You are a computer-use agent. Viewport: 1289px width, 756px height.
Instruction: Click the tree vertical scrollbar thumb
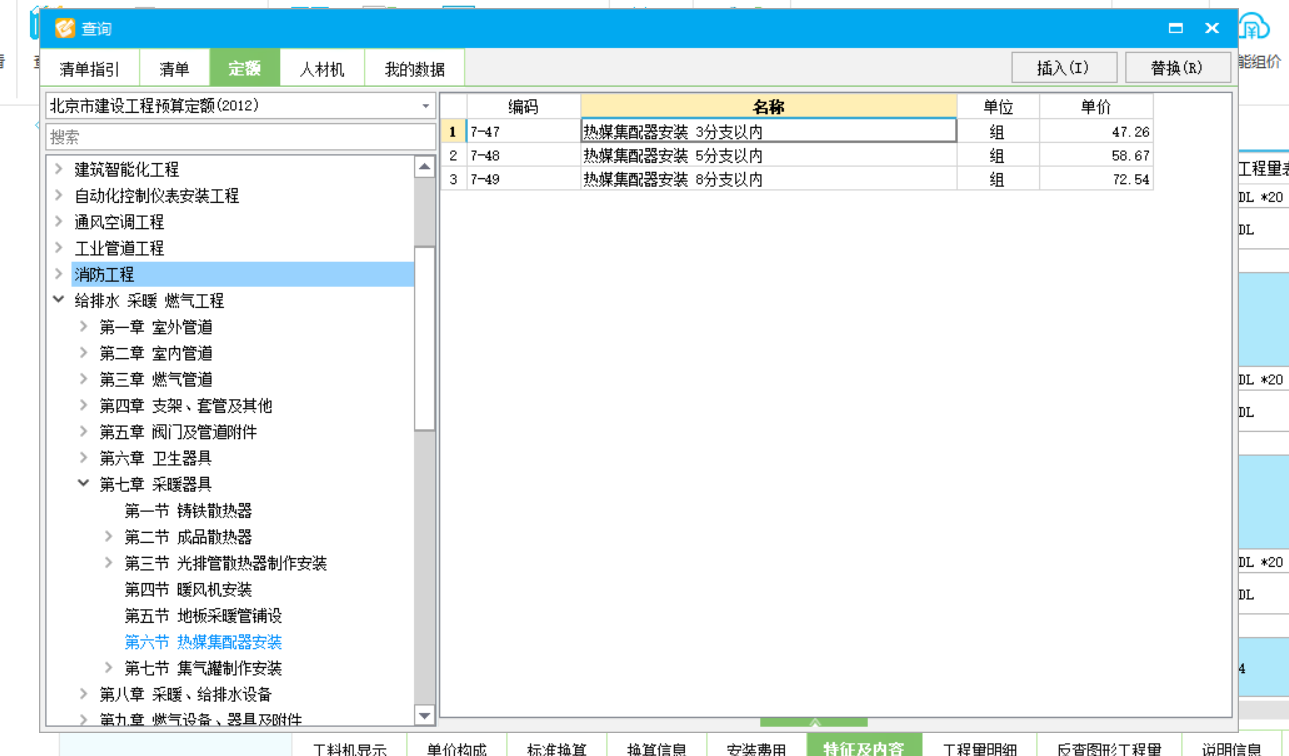point(425,338)
